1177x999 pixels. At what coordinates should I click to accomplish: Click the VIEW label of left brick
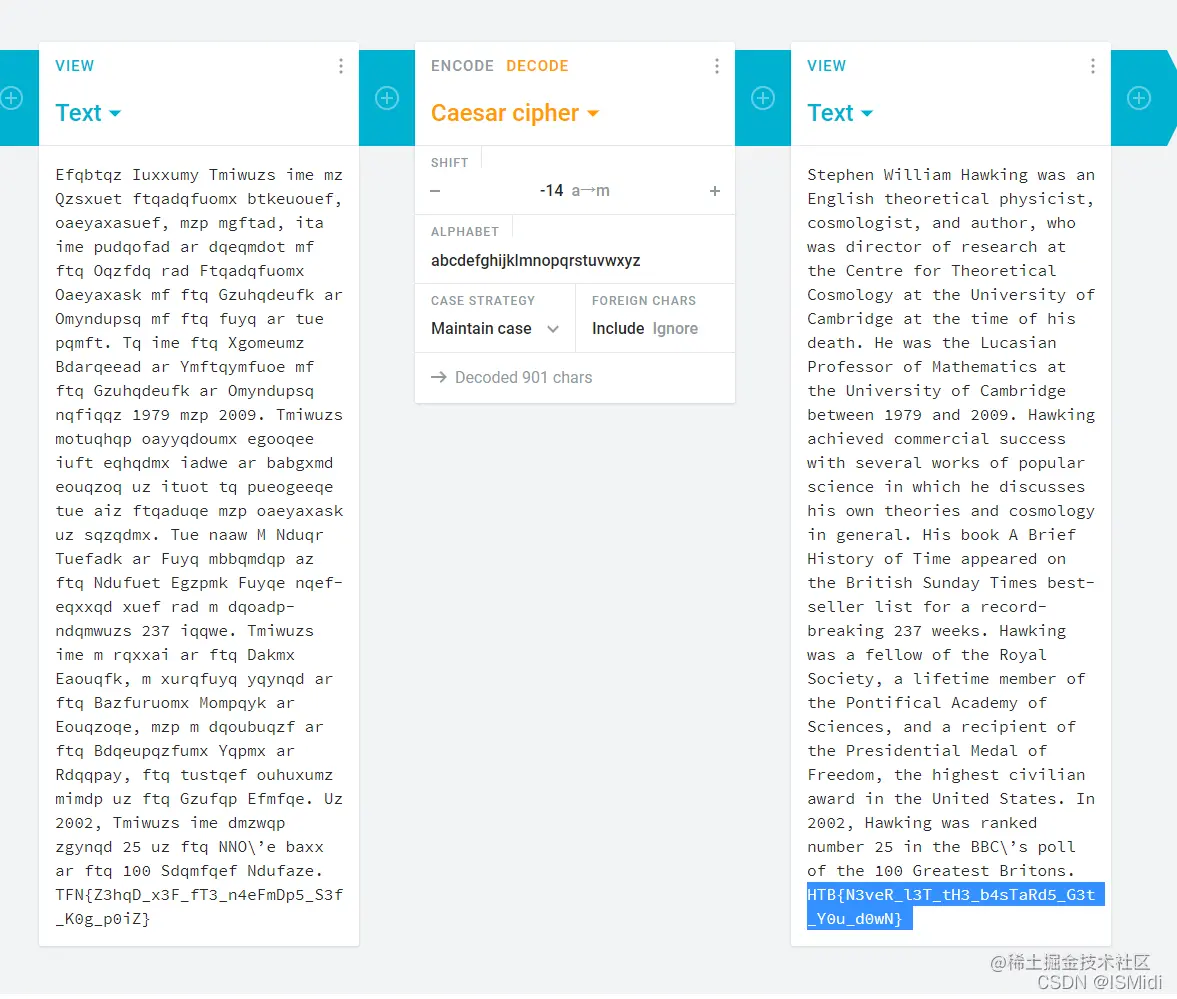[74, 66]
